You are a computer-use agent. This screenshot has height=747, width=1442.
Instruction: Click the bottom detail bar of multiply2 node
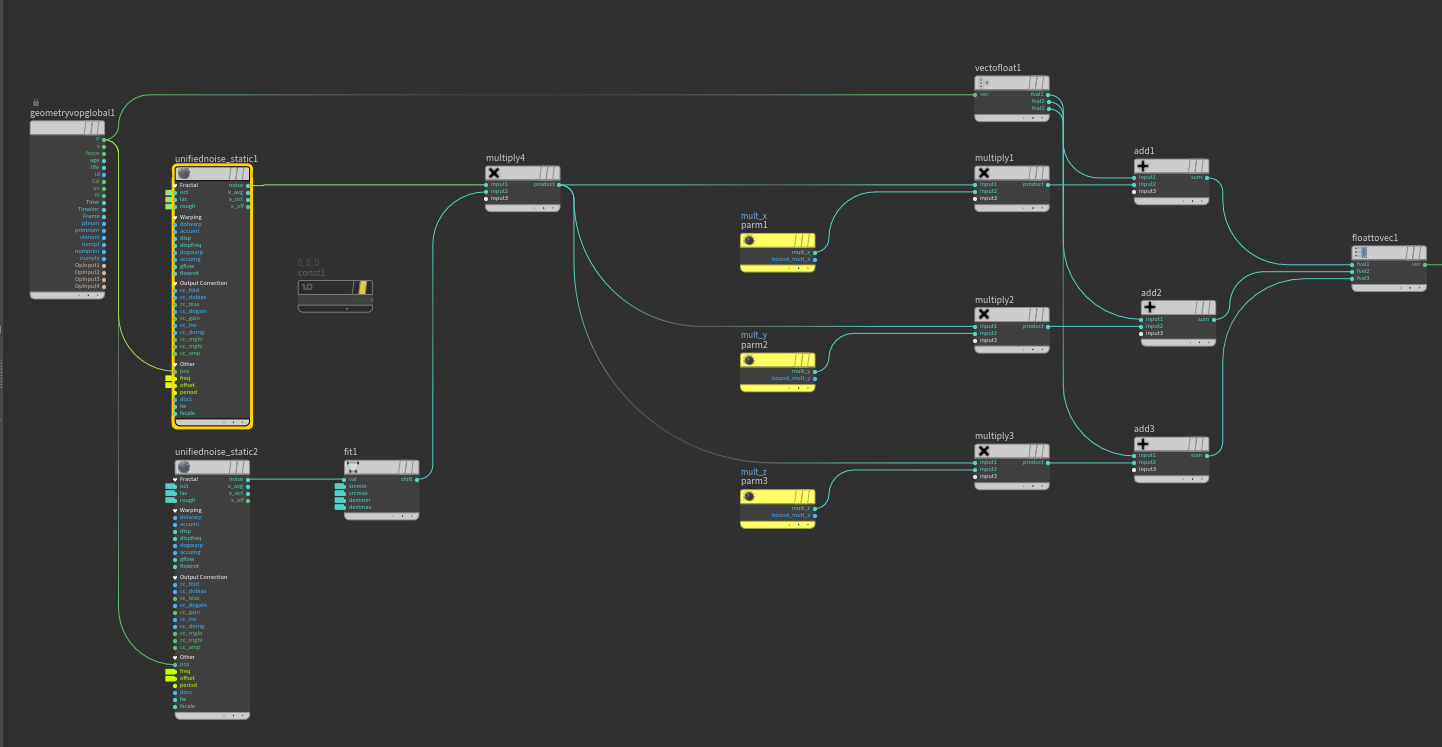(x=1012, y=350)
